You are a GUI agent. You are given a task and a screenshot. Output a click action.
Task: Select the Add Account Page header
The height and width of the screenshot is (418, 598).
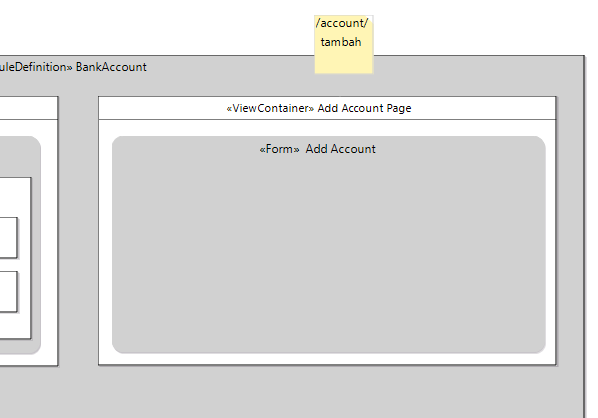327,108
